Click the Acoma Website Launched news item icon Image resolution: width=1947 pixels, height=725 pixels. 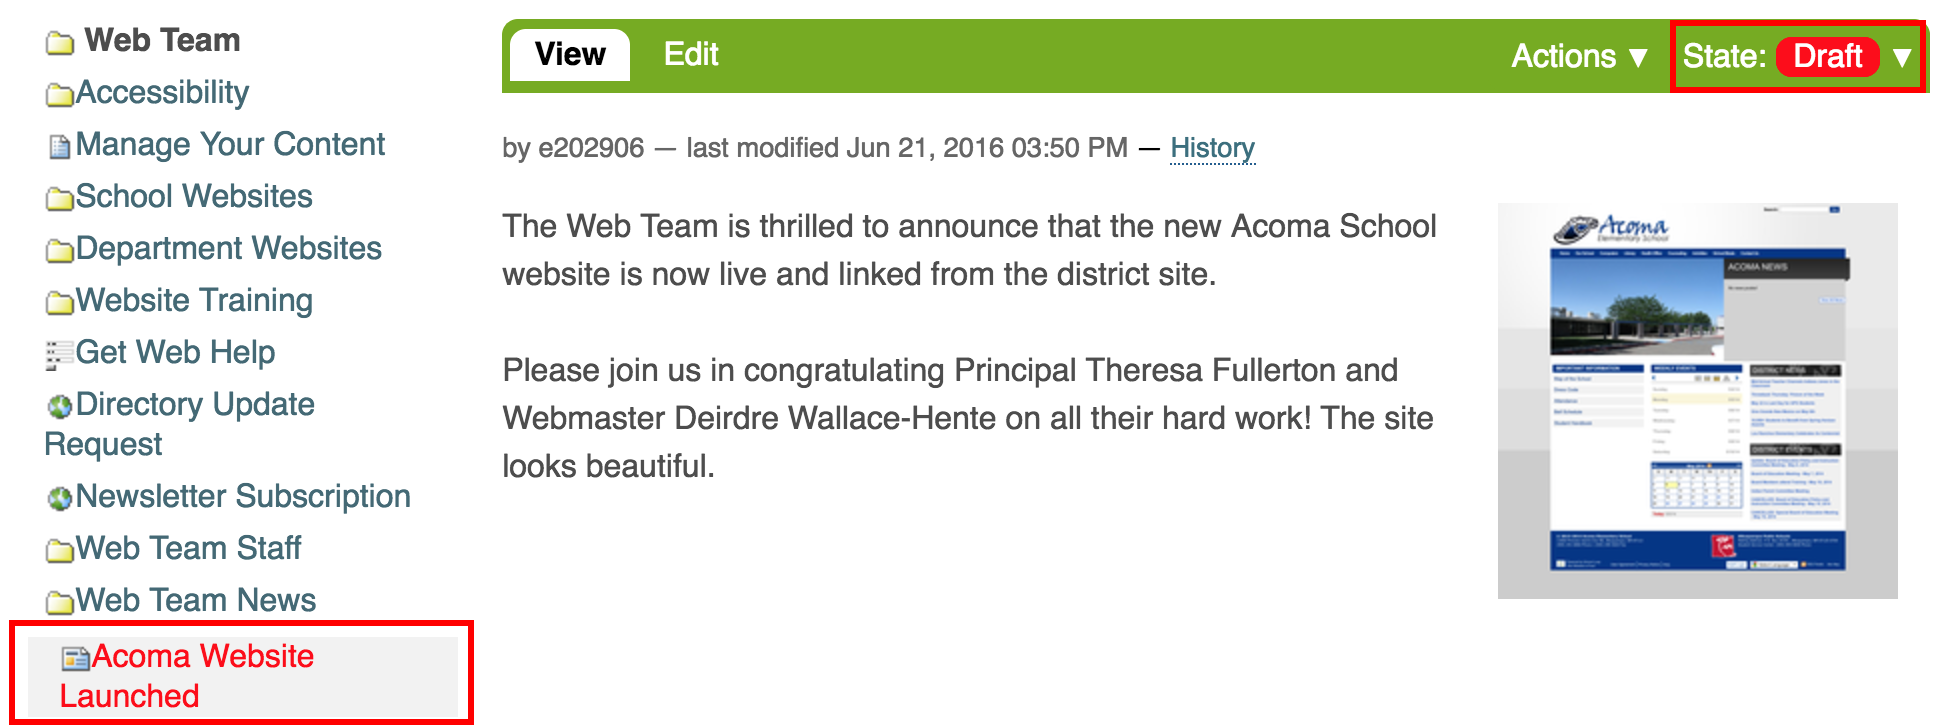76,658
